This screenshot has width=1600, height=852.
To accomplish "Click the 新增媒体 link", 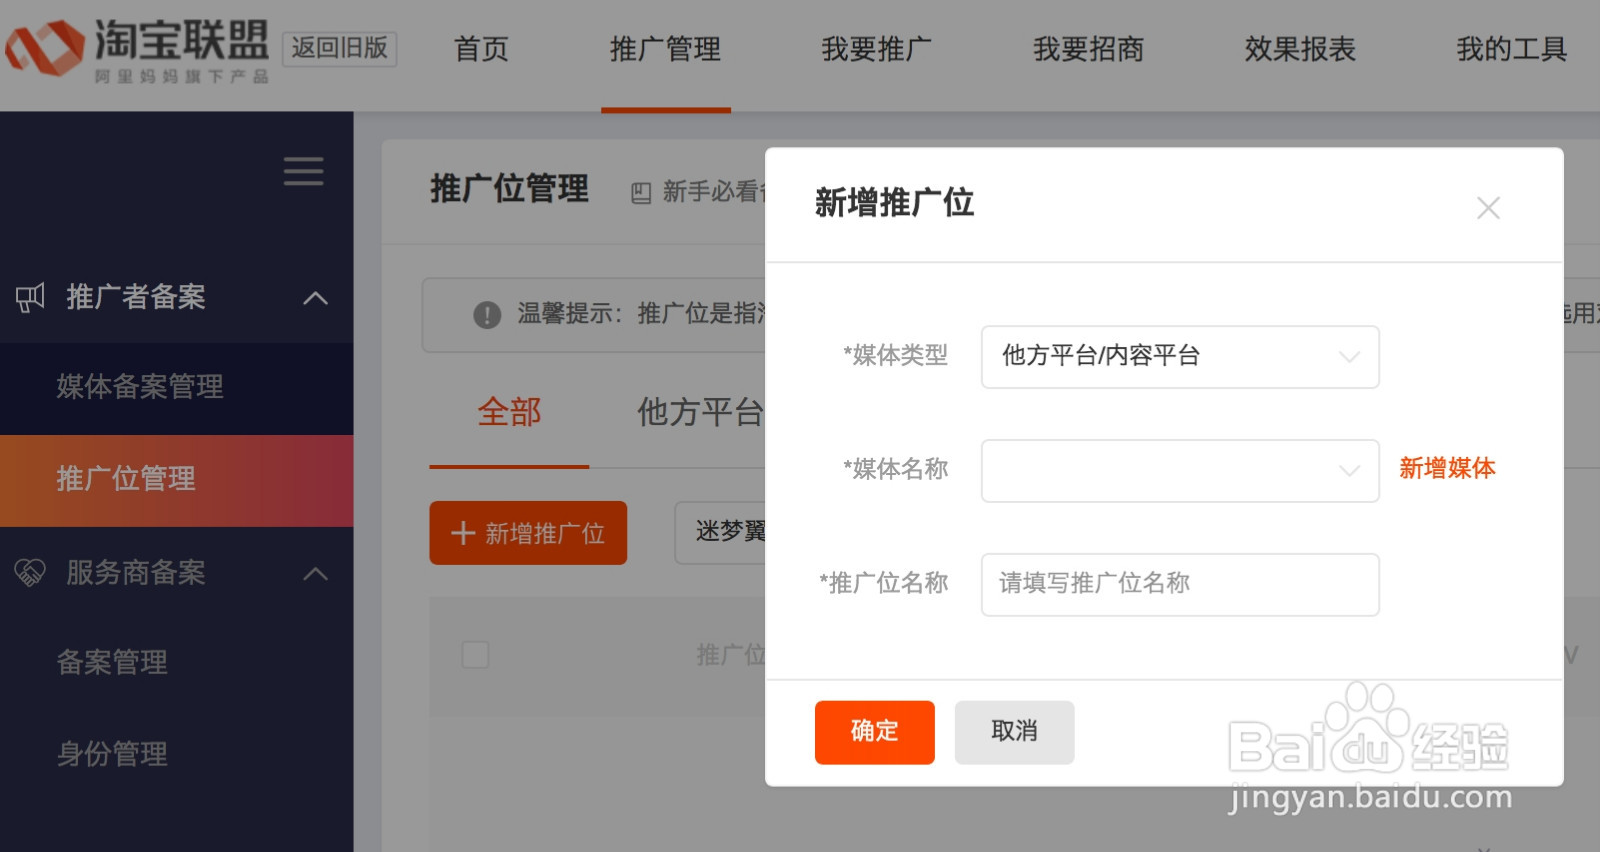I will click(1447, 468).
